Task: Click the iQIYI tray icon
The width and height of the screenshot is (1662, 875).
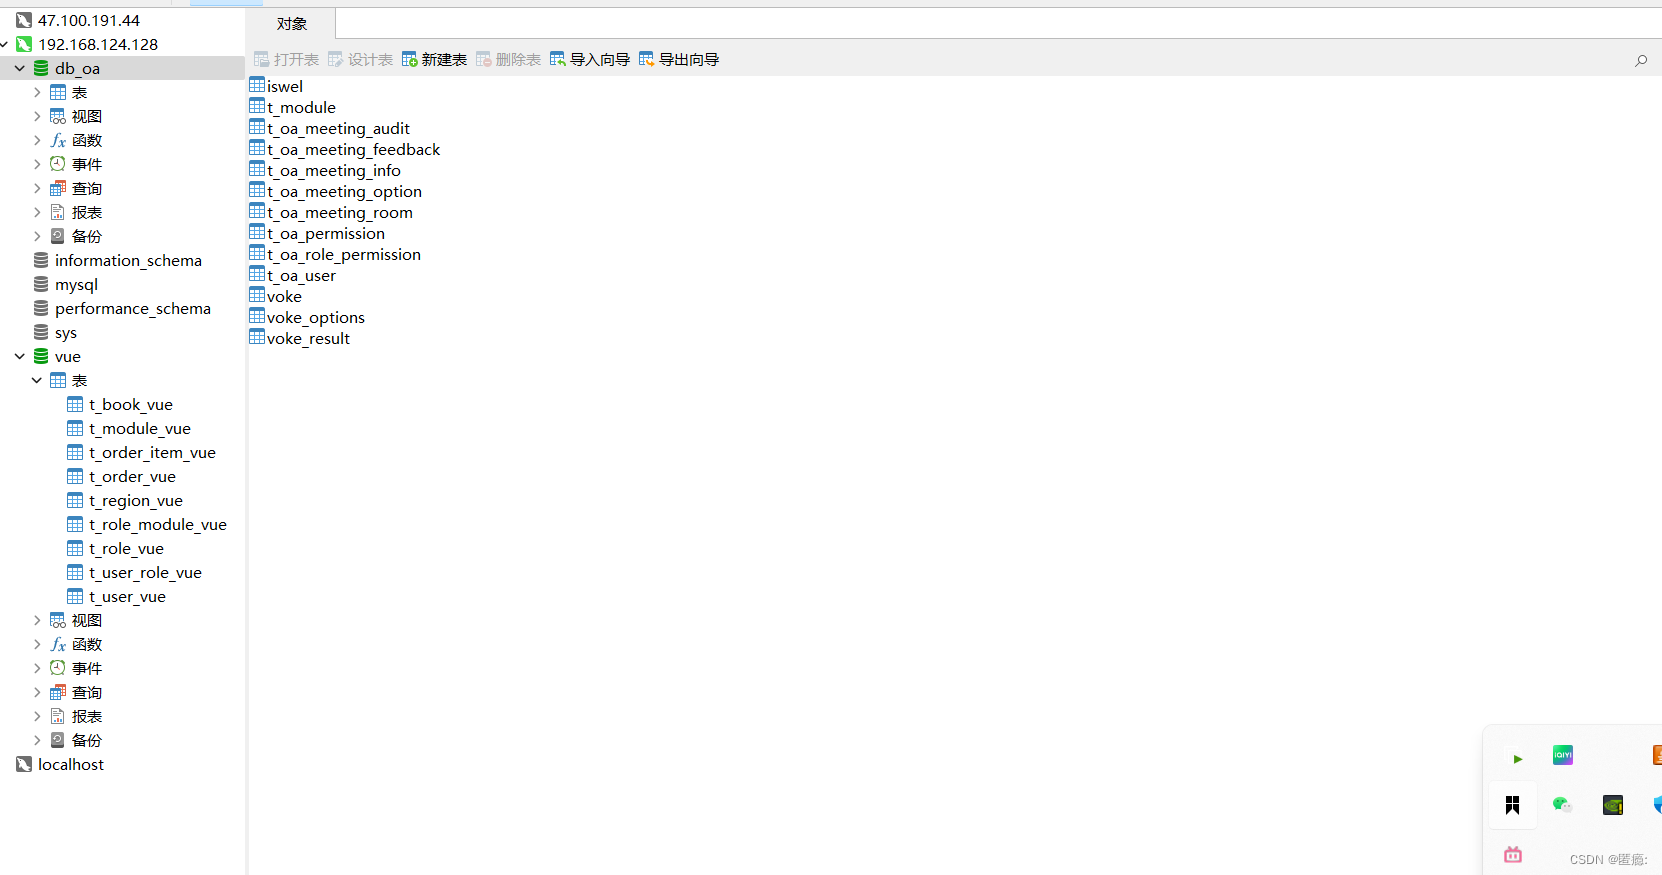Action: pos(1563,755)
